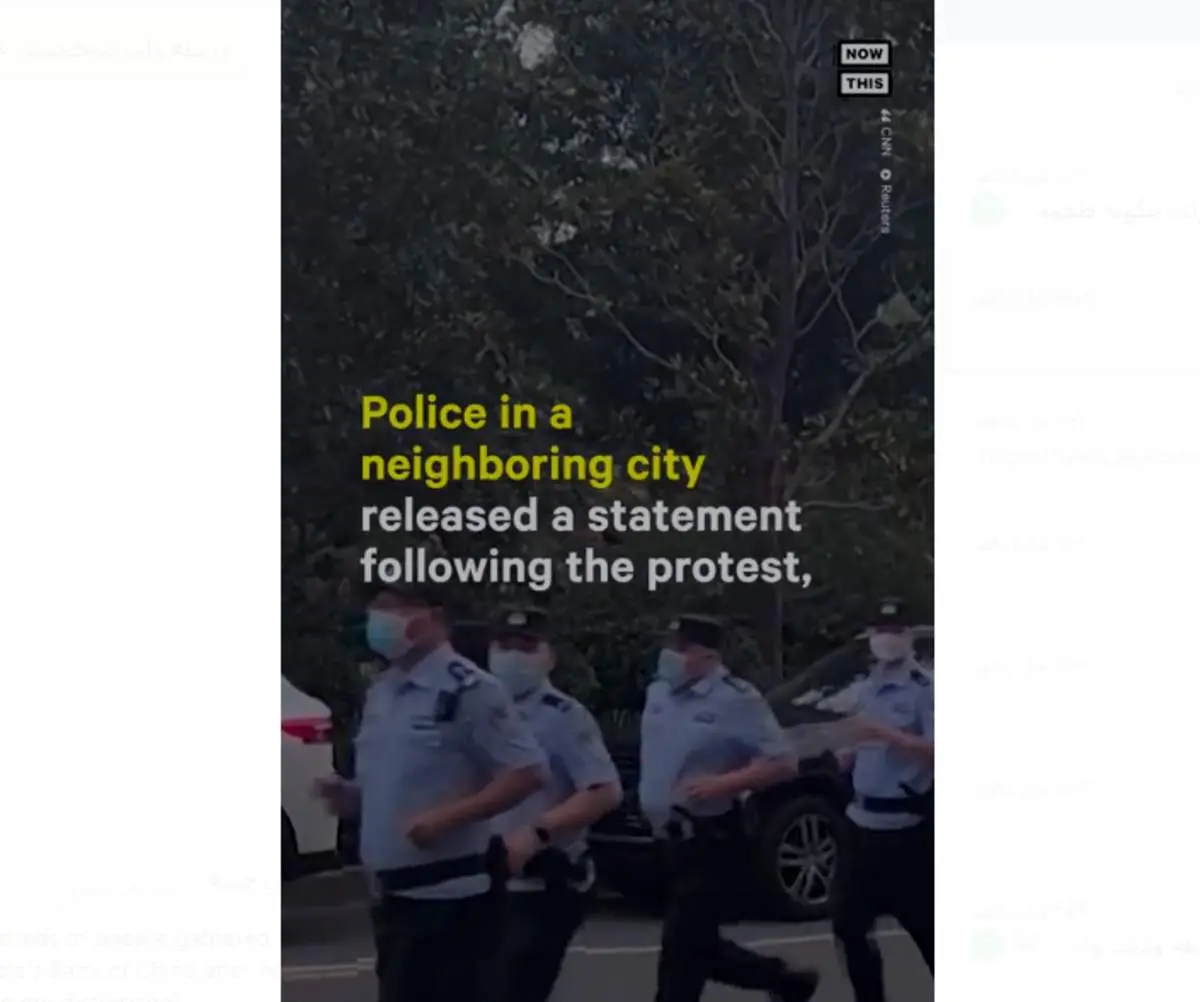Click caption line 'following the protest,'
Screen dimensions: 1200x1002
pos(585,568)
